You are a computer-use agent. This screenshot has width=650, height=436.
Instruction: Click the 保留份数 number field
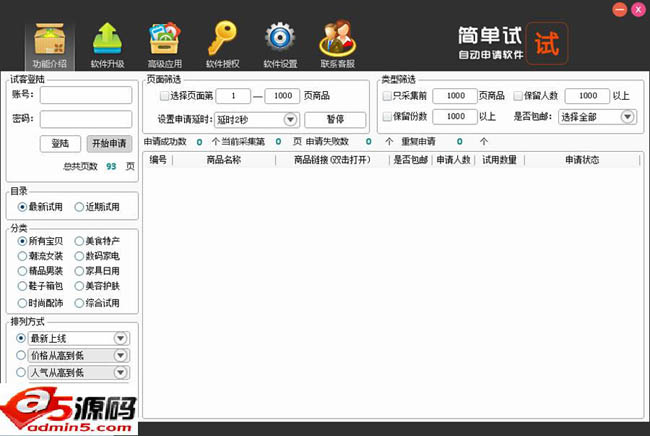pos(455,116)
